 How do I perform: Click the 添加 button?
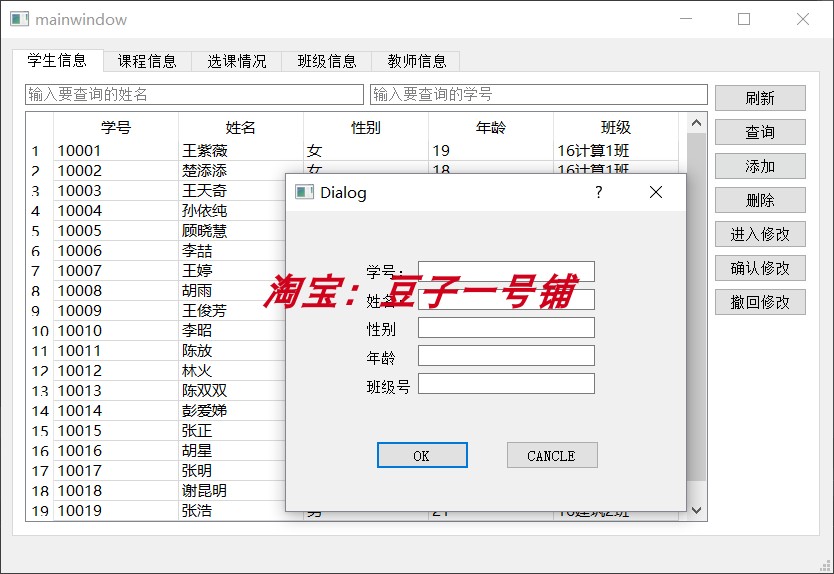[x=760, y=167]
